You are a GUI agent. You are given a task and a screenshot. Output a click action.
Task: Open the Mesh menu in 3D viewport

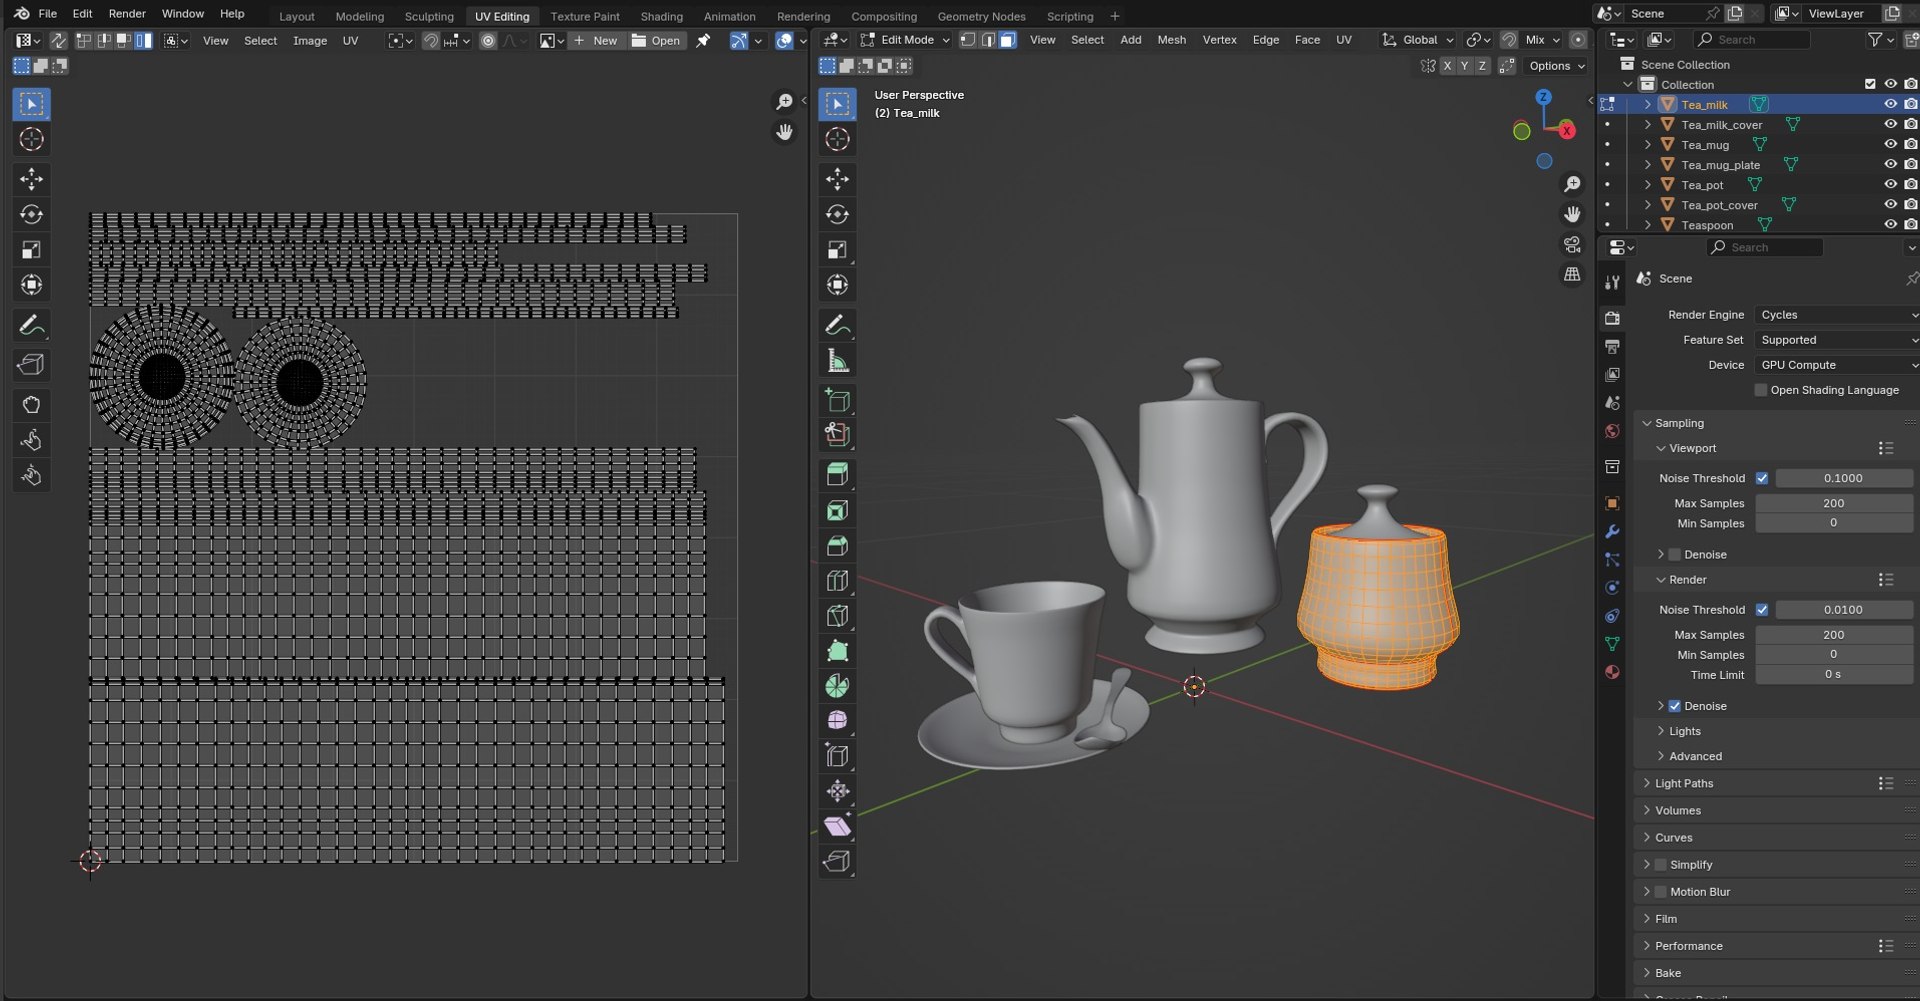pyautogui.click(x=1171, y=40)
